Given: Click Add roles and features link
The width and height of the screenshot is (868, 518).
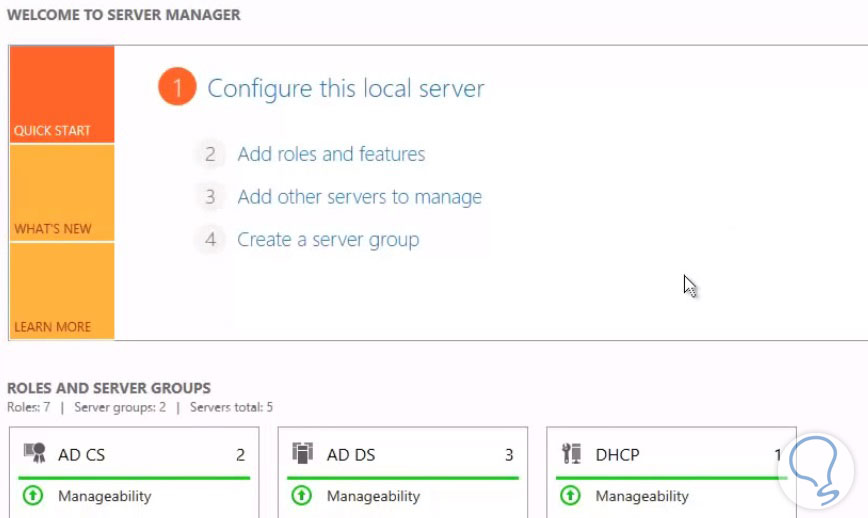Looking at the screenshot, I should pos(331,155).
